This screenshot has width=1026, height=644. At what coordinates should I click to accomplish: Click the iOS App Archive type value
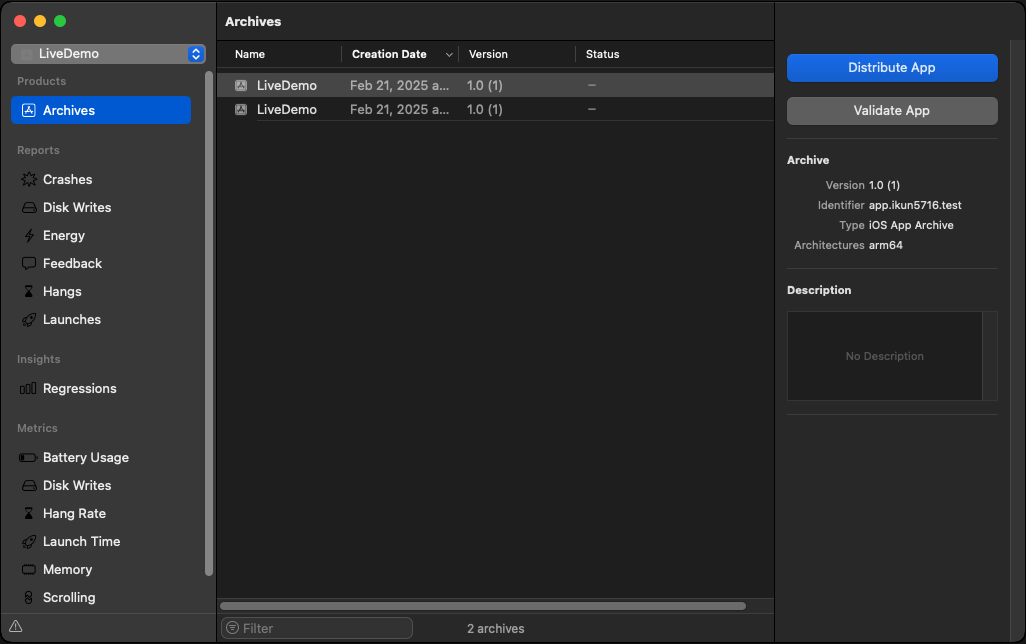pyautogui.click(x=911, y=225)
